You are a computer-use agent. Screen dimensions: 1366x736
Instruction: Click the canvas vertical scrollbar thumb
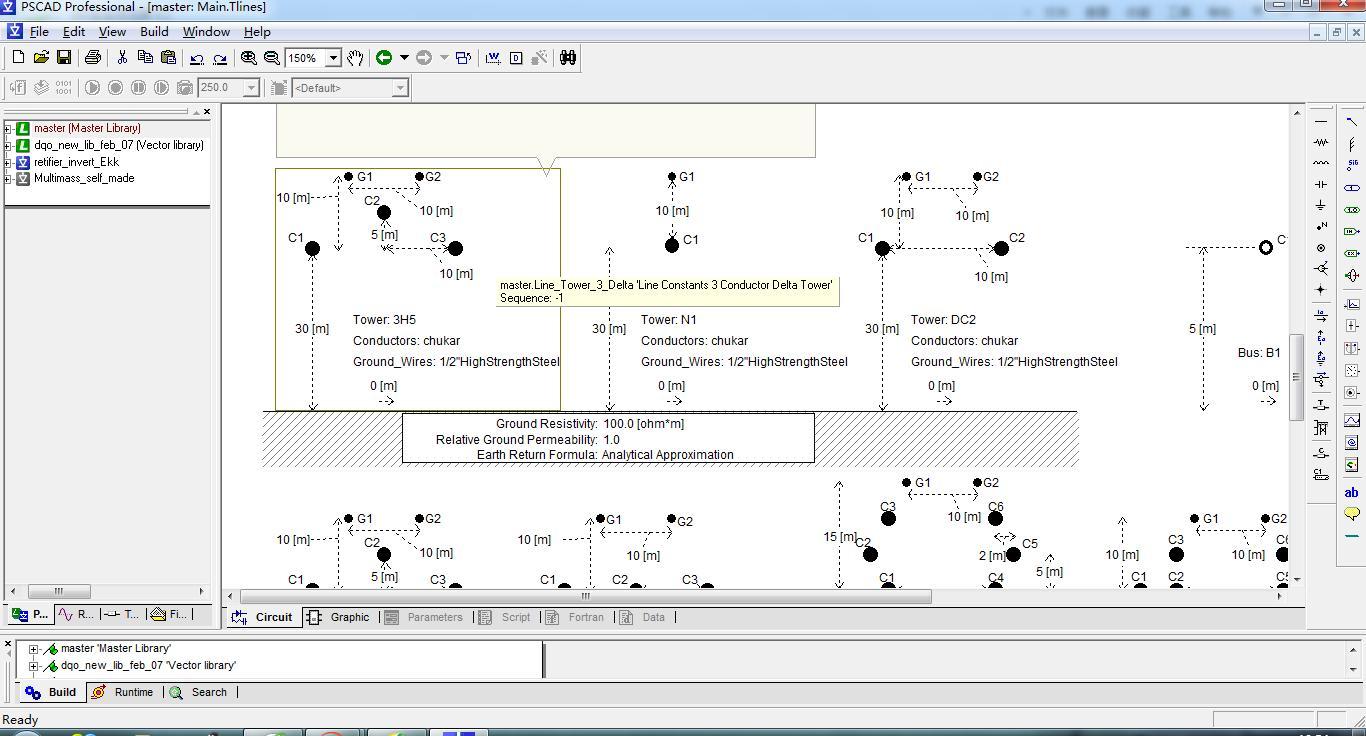pos(1297,377)
